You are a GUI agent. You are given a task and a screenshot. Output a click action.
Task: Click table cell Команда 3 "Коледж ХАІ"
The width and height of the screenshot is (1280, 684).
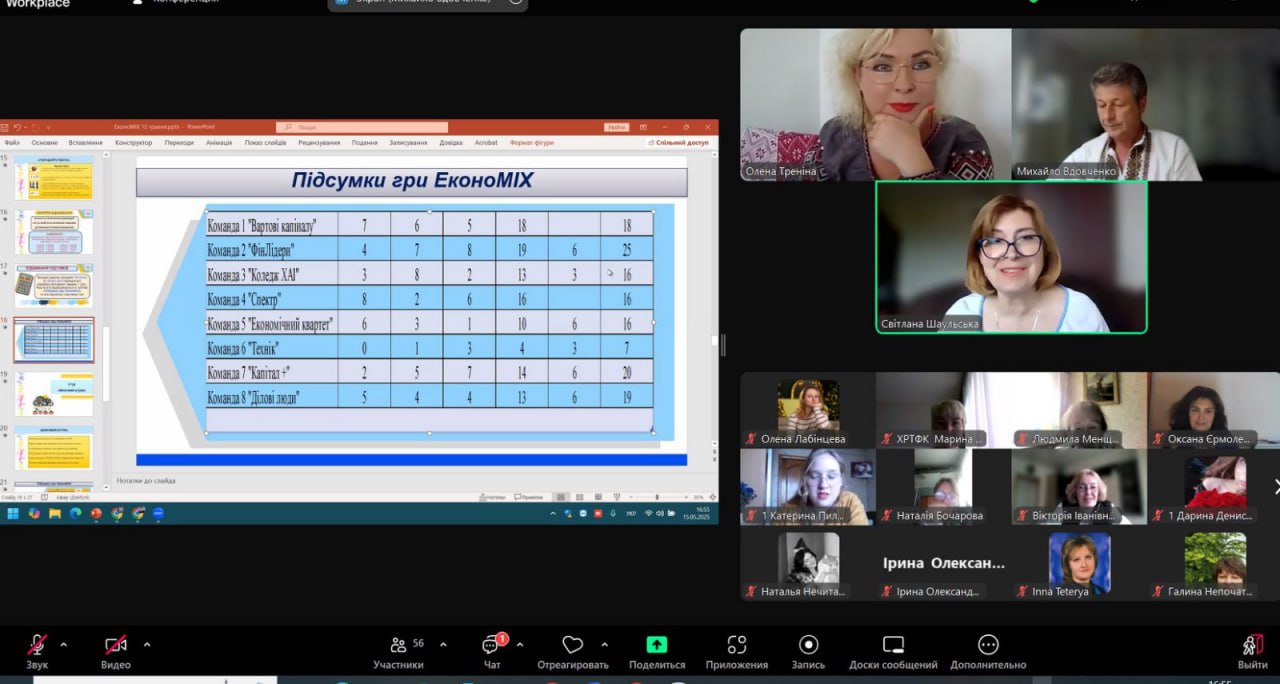point(272,274)
